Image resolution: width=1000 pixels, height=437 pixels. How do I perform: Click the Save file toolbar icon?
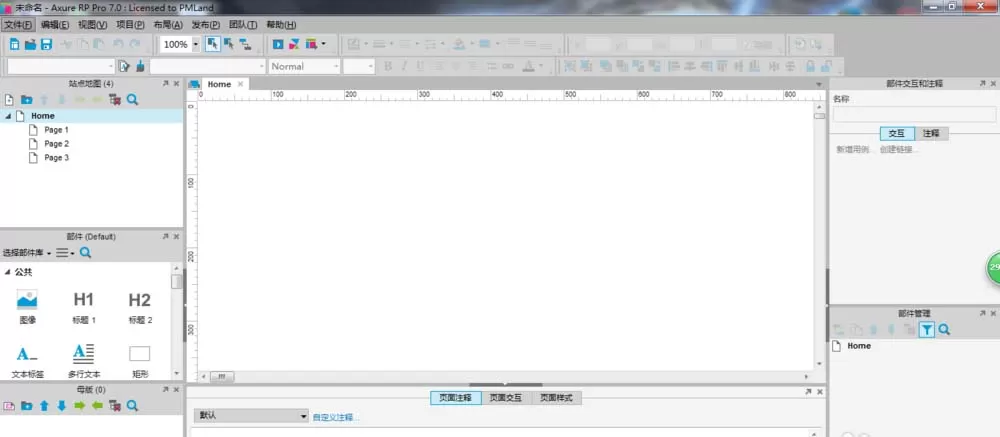click(x=47, y=45)
